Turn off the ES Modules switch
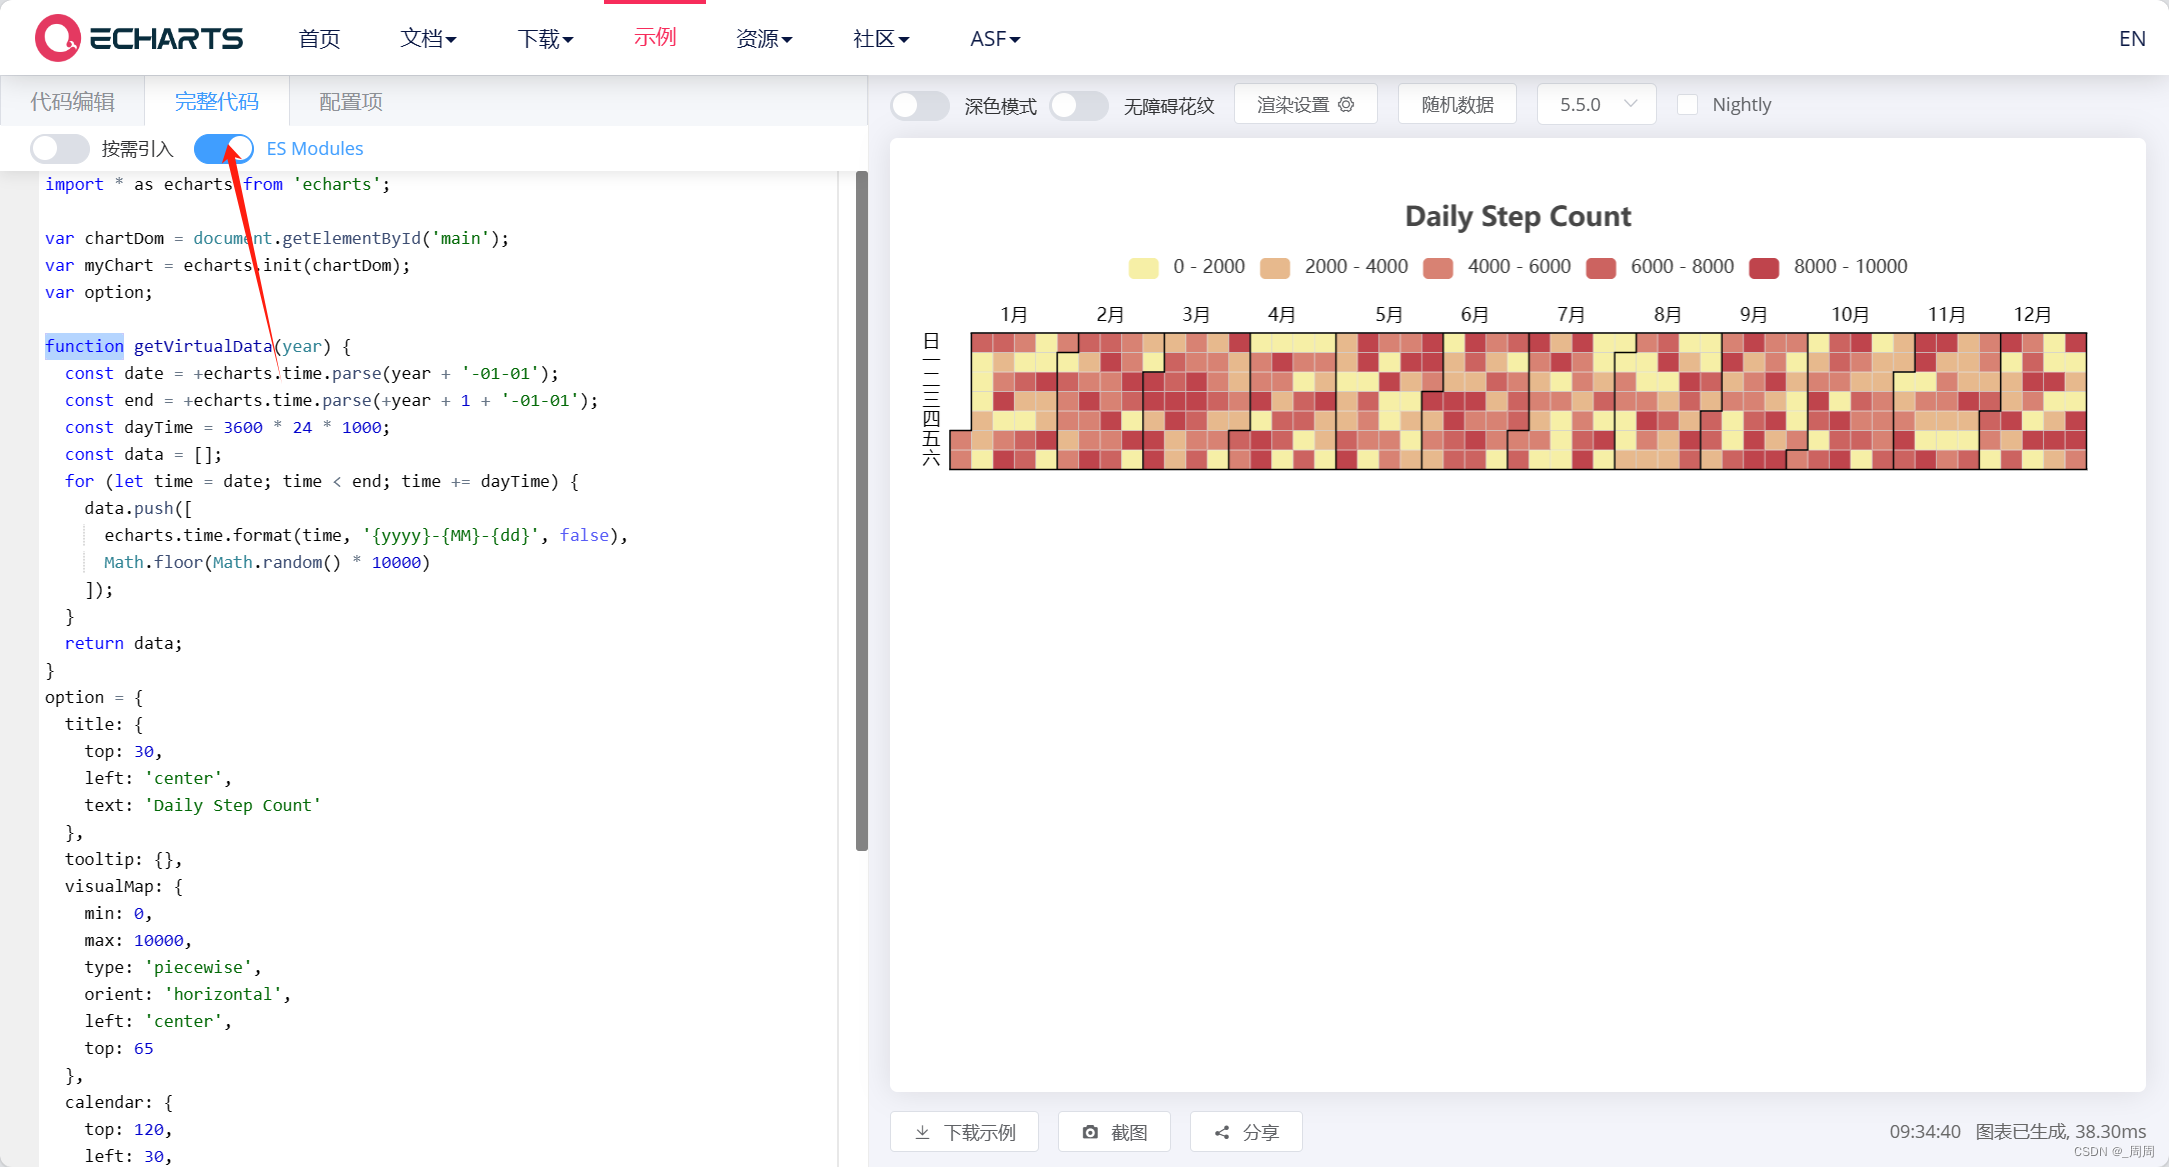Image resolution: width=2169 pixels, height=1167 pixels. pyautogui.click(x=224, y=149)
